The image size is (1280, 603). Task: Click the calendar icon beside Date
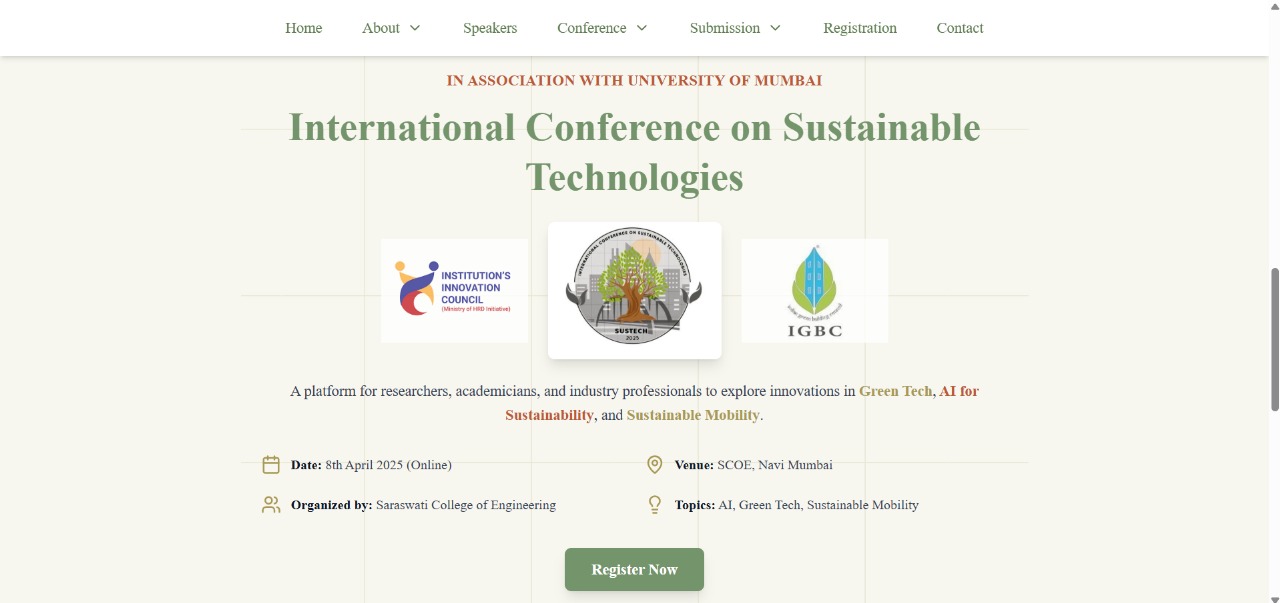click(271, 465)
